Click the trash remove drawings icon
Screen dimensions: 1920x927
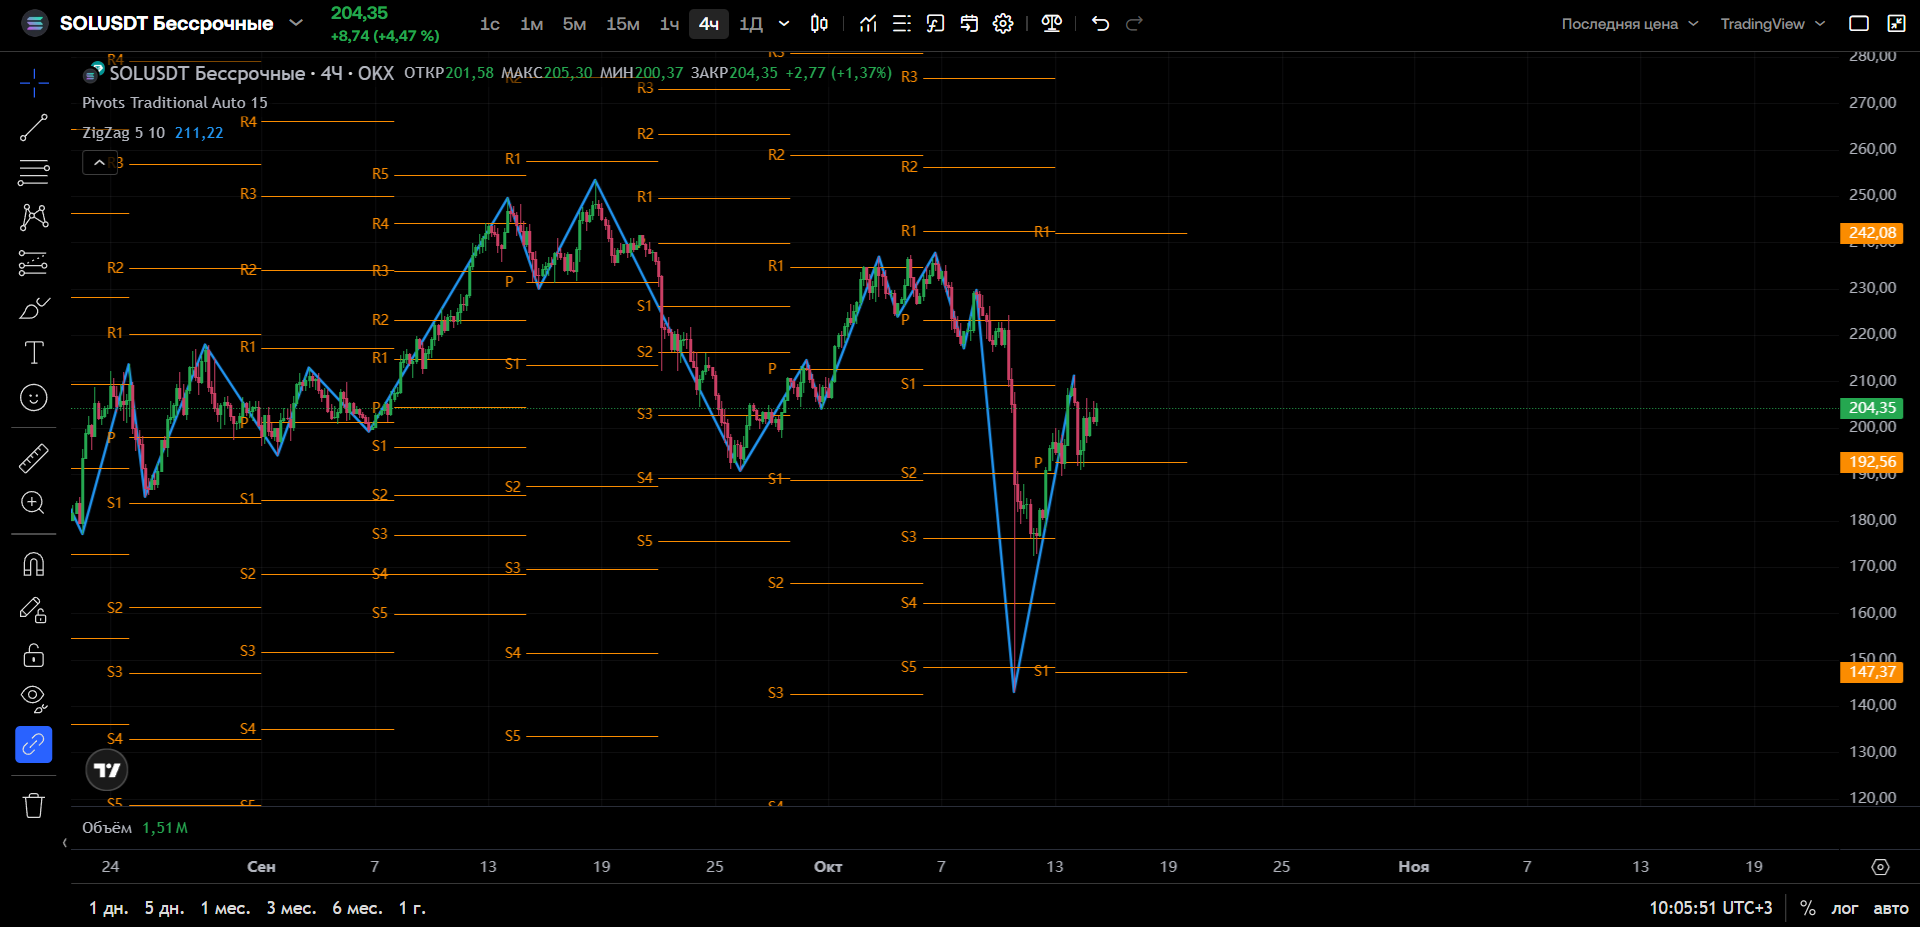[34, 805]
